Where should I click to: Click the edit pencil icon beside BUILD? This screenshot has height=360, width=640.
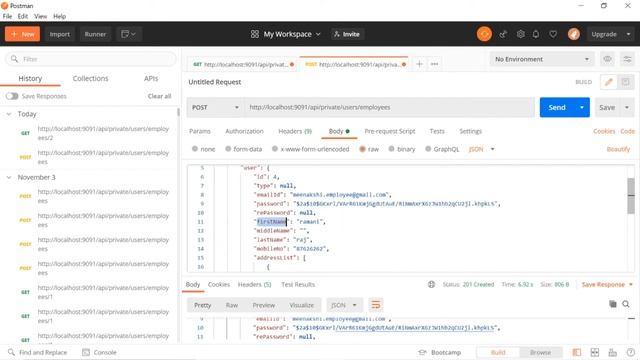(608, 82)
